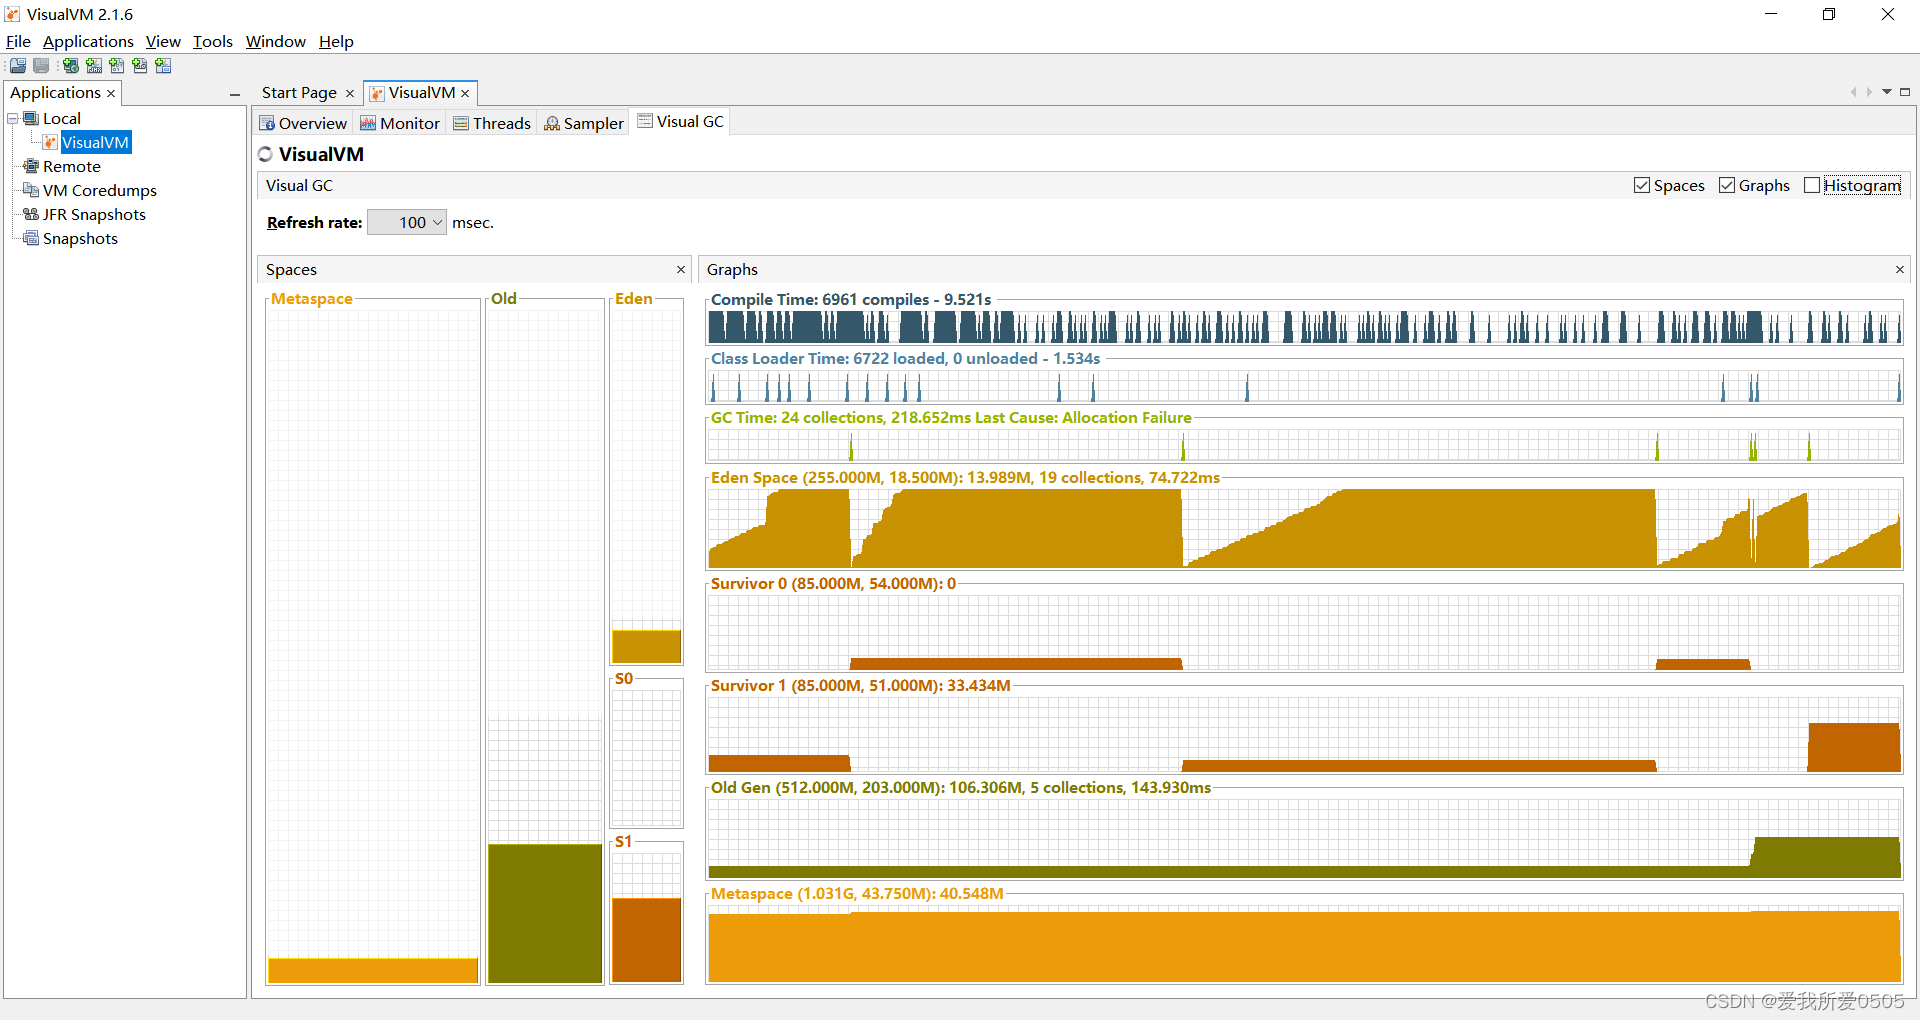Collapse the Local tree node
1920x1020 pixels.
(x=13, y=119)
